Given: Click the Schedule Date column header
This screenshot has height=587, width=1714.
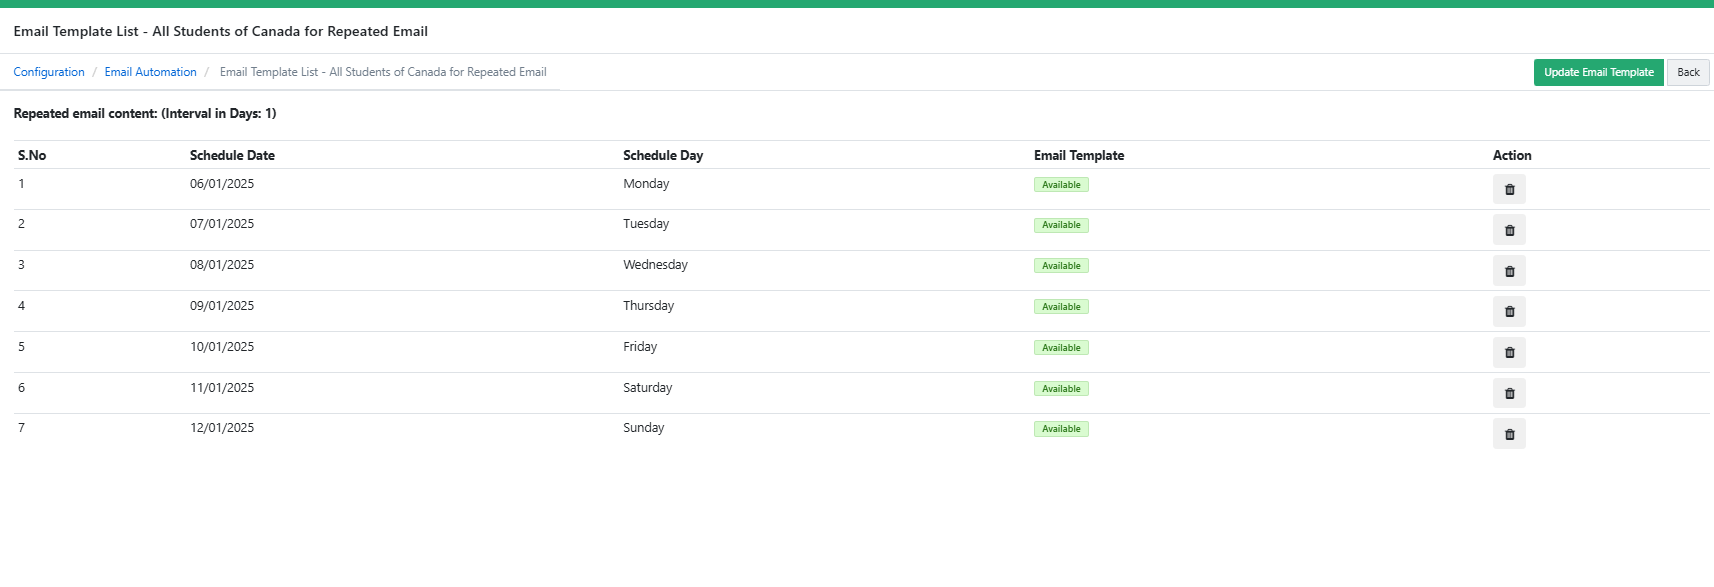Looking at the screenshot, I should (232, 155).
